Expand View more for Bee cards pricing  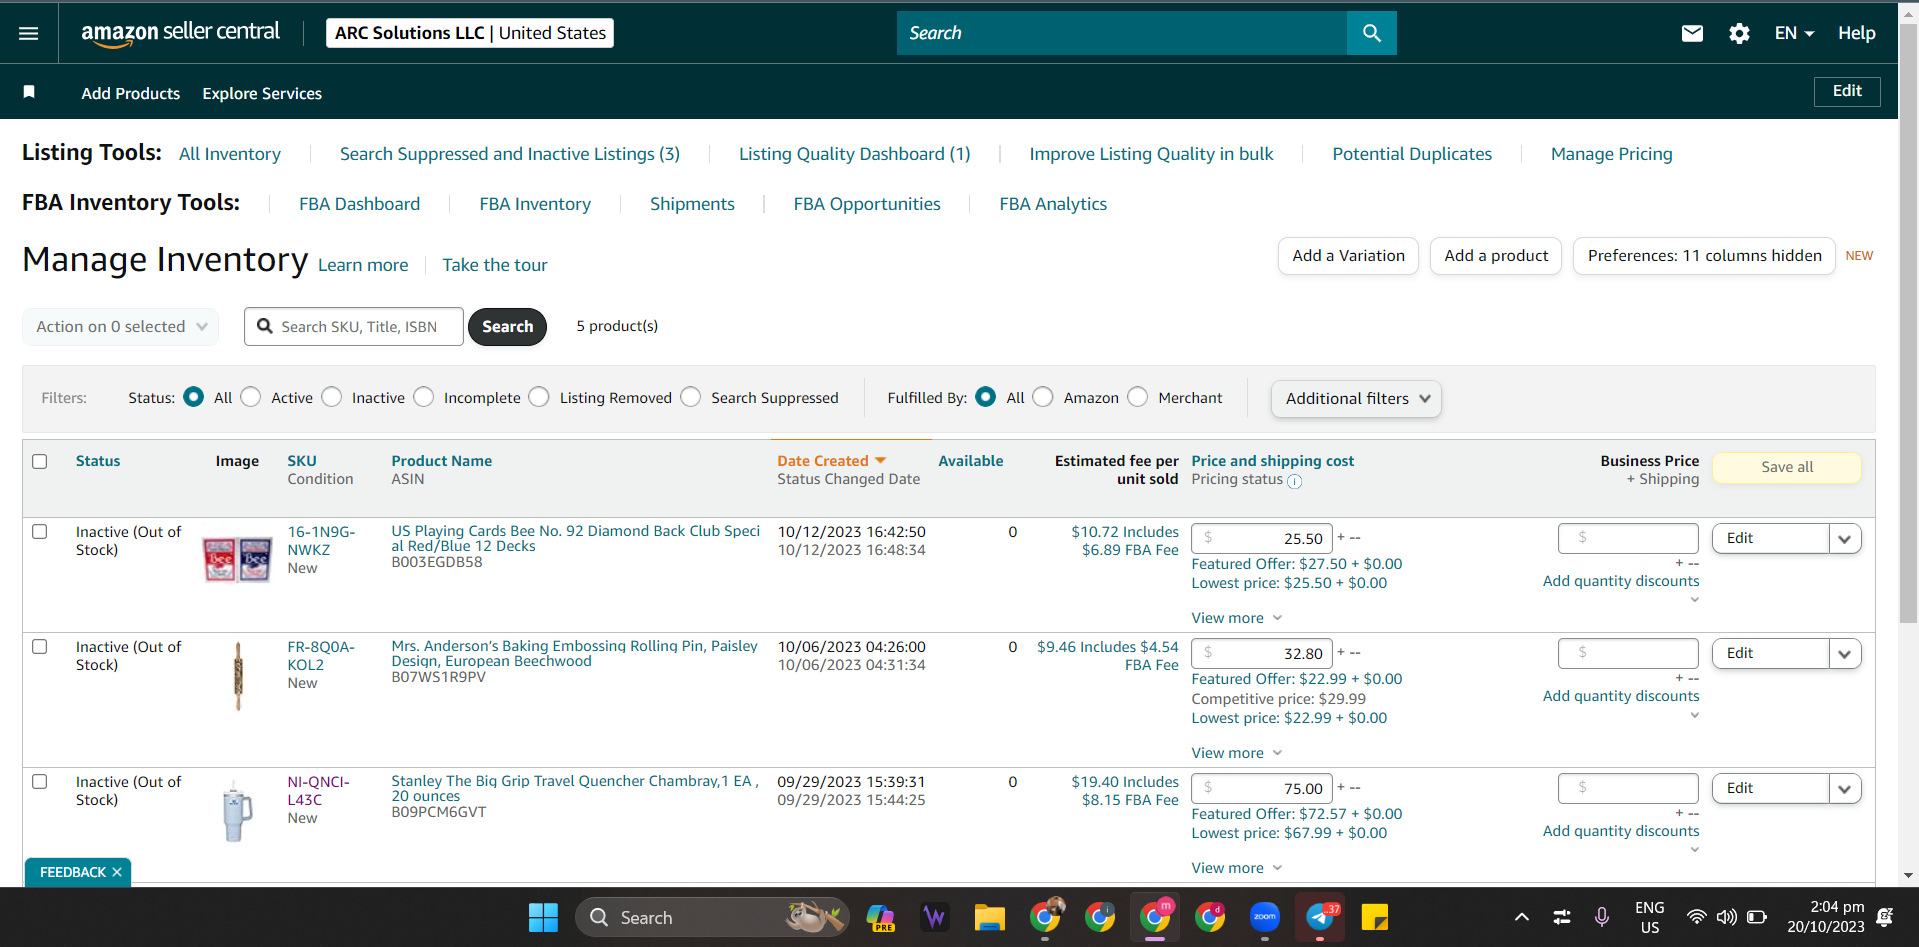tap(1236, 618)
